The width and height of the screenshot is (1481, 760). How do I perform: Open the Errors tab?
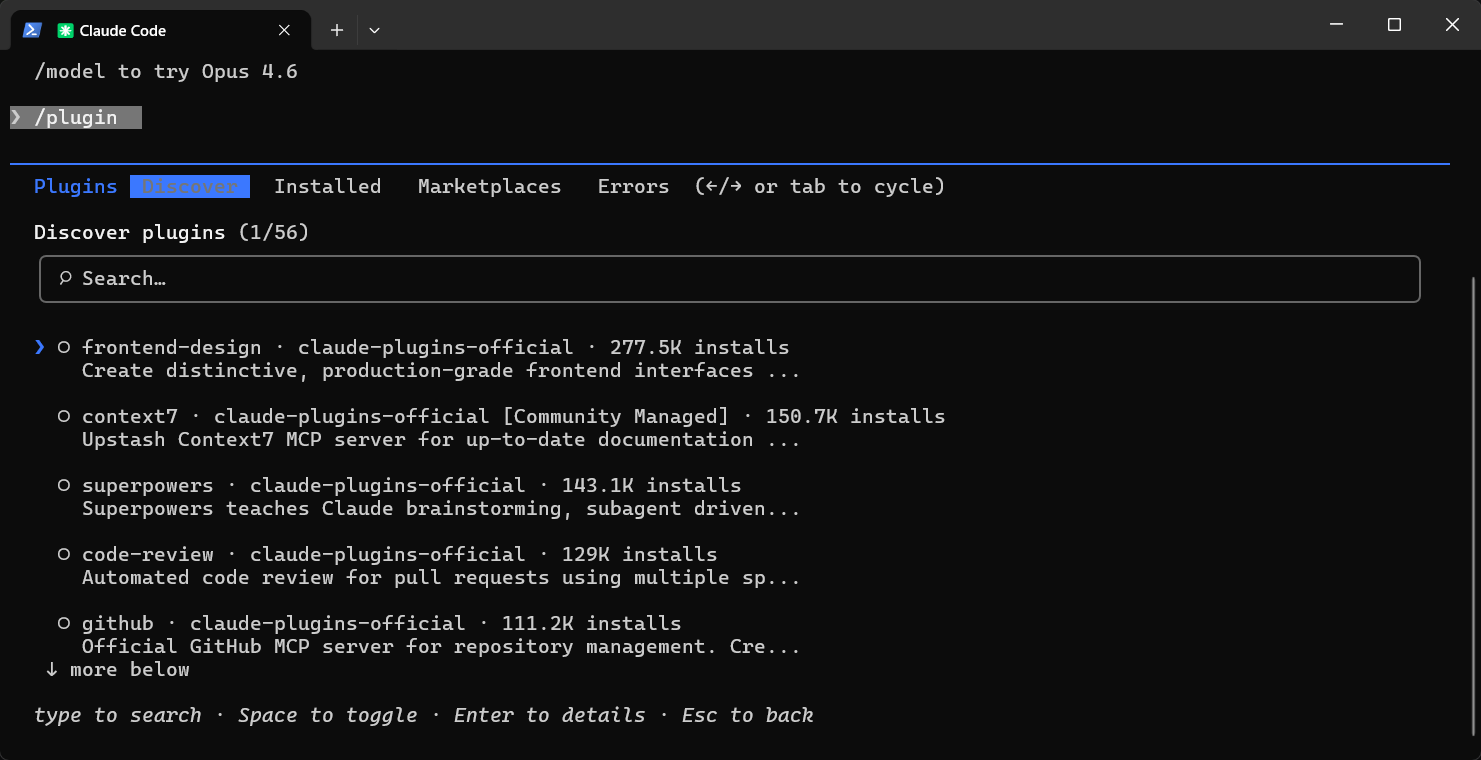pyautogui.click(x=634, y=186)
